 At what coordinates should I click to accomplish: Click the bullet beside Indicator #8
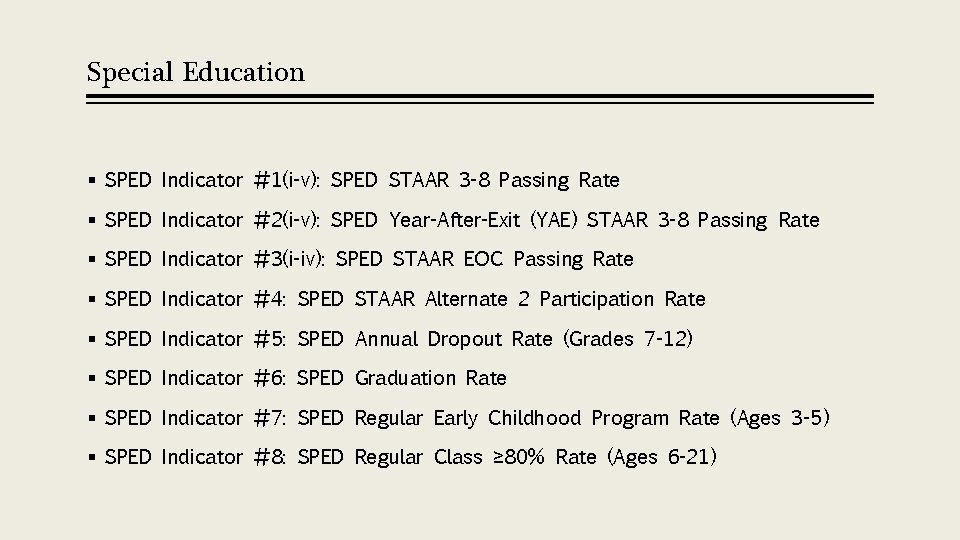click(x=92, y=457)
